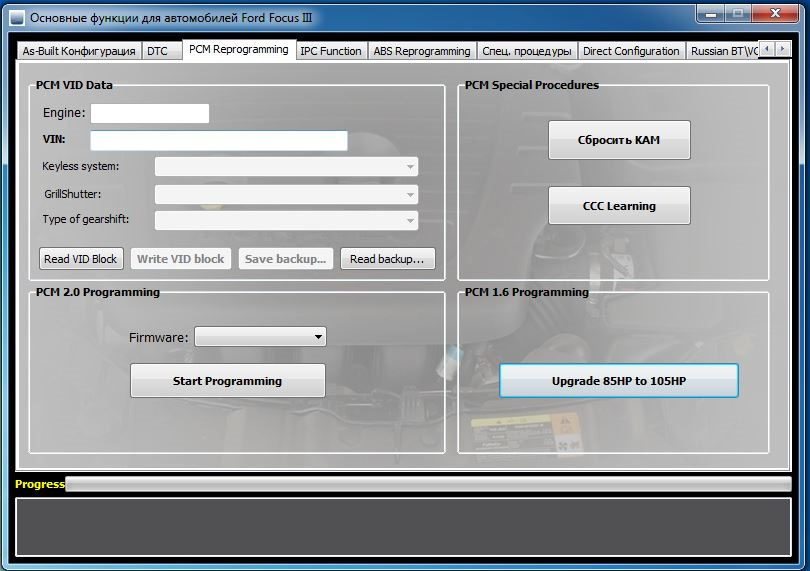The image size is (810, 571).
Task: Click the Start Programming button
Action: tap(228, 381)
